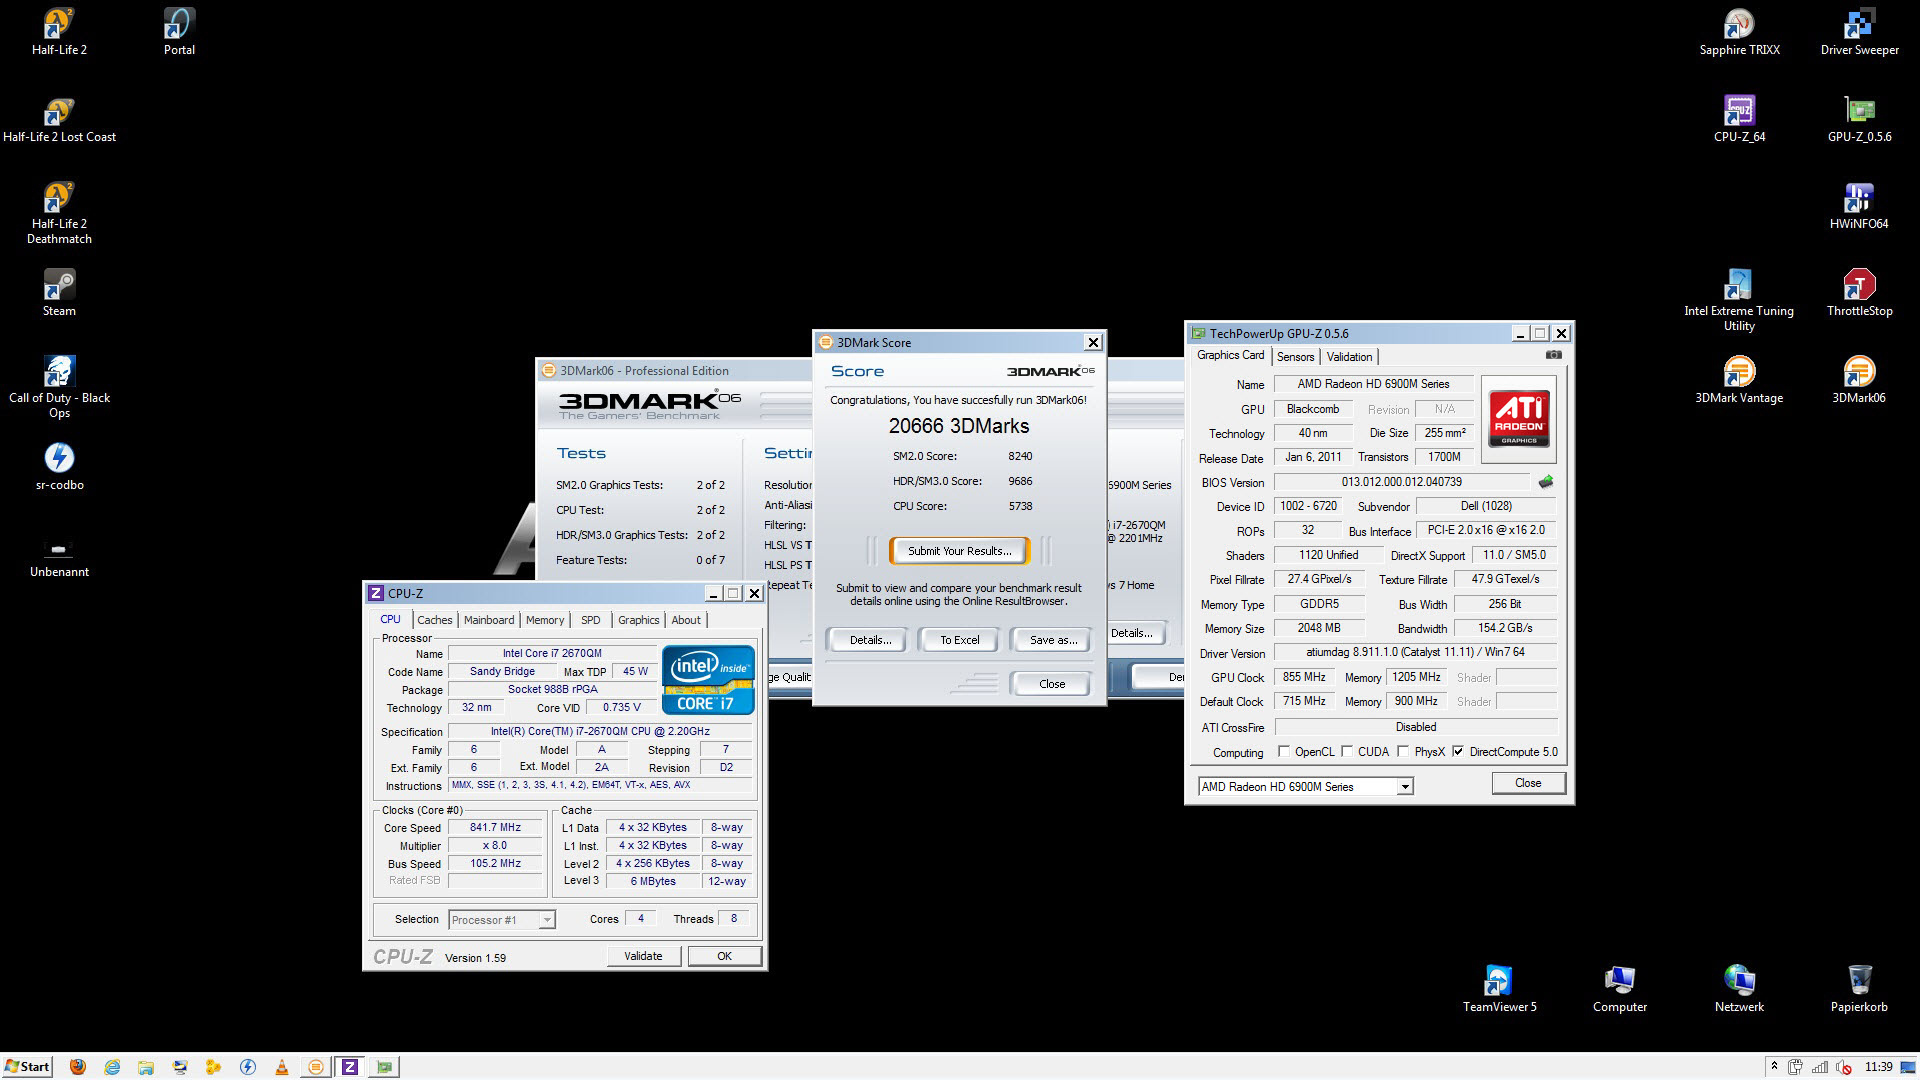Viewport: 1920px width, 1080px height.
Task: Show hidden system tray icons
Action: coord(1773,1067)
